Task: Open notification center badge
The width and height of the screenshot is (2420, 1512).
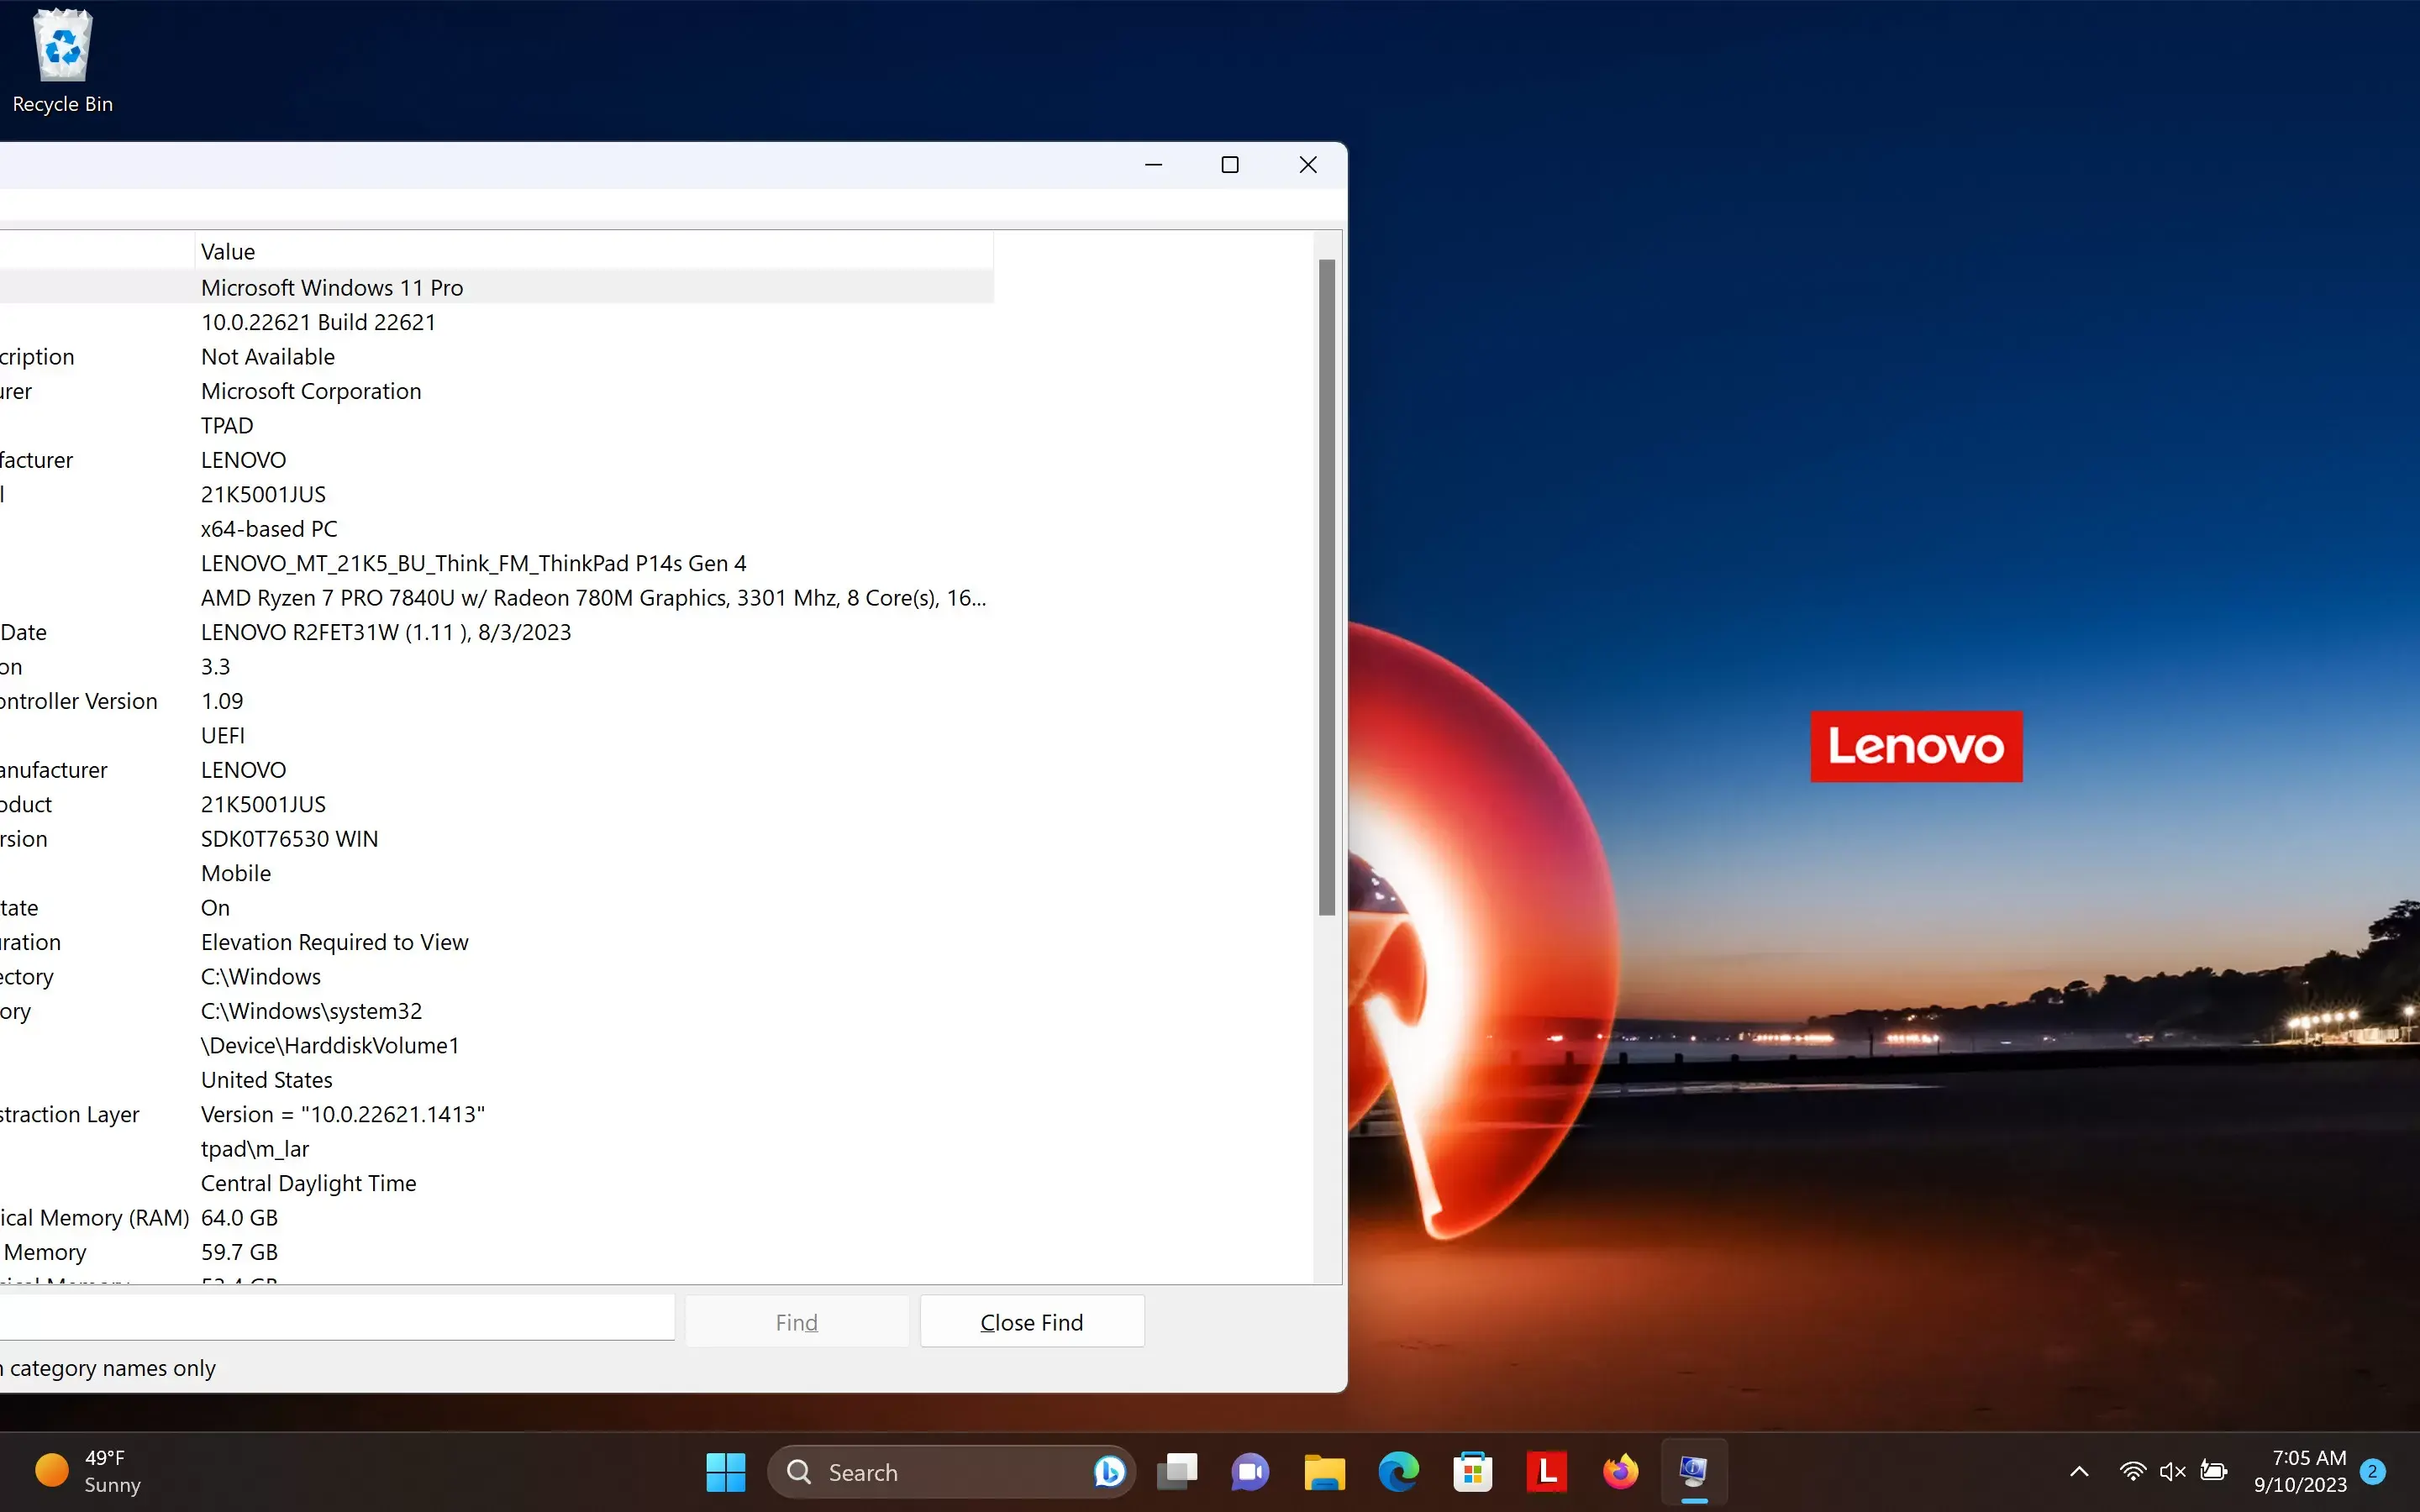Action: pos(2372,1471)
